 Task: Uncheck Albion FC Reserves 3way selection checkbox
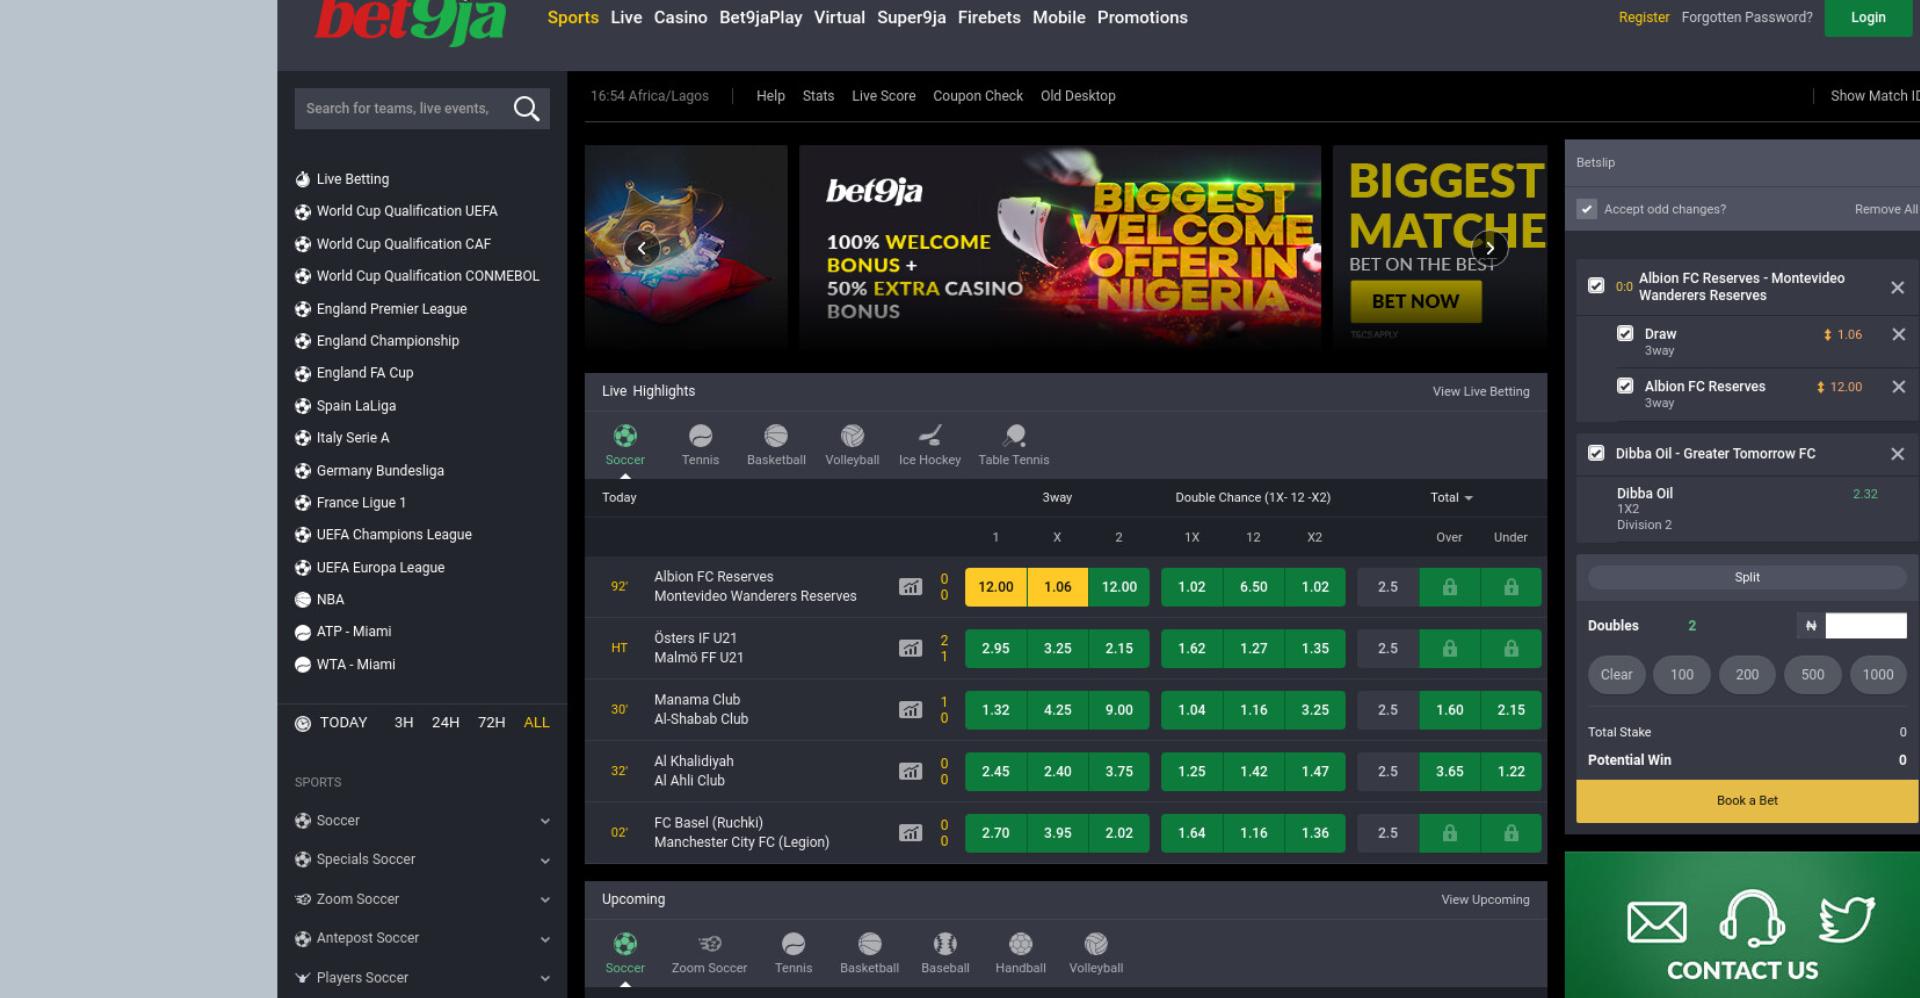(x=1625, y=386)
